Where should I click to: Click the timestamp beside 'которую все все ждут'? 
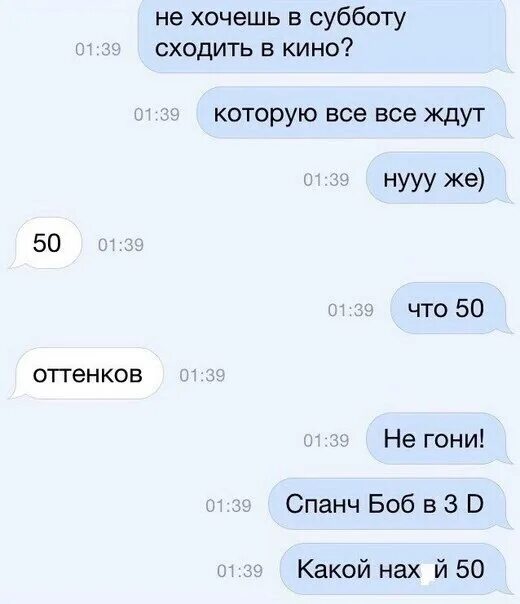point(157,114)
